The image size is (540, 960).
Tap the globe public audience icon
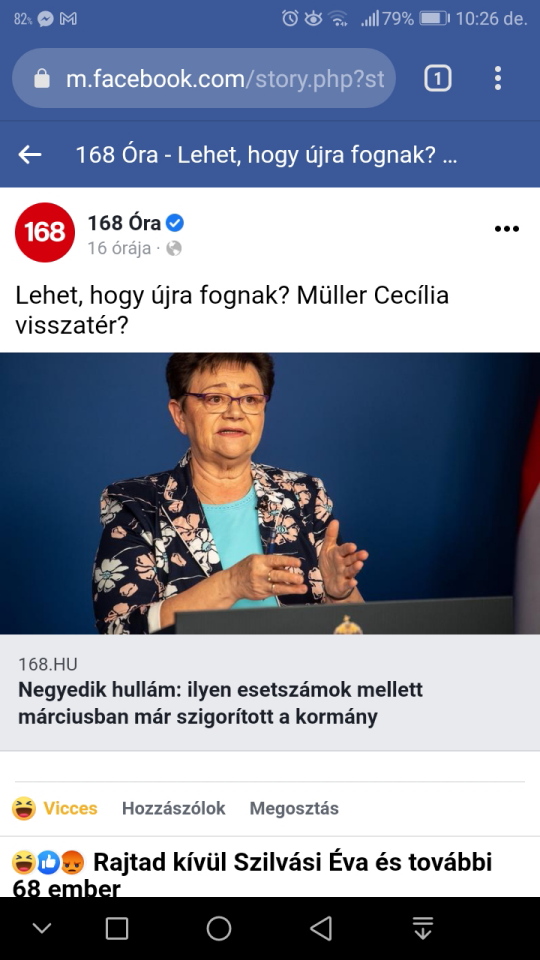(x=174, y=249)
